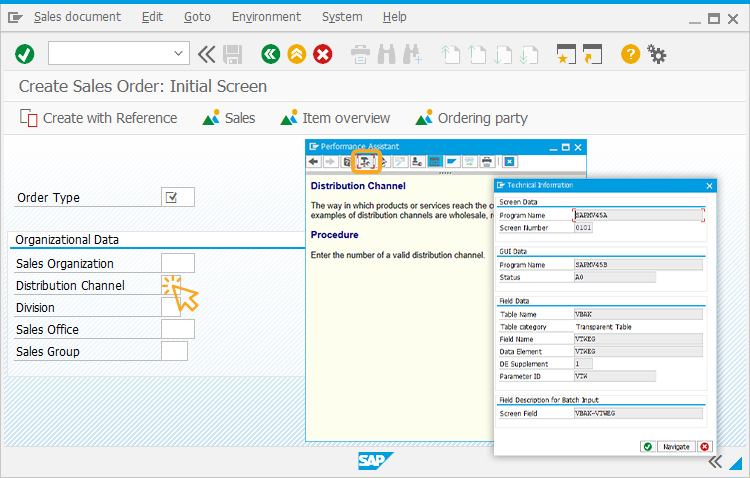Open the command field dropdown arrow
This screenshot has height=478, width=750.
178,53
